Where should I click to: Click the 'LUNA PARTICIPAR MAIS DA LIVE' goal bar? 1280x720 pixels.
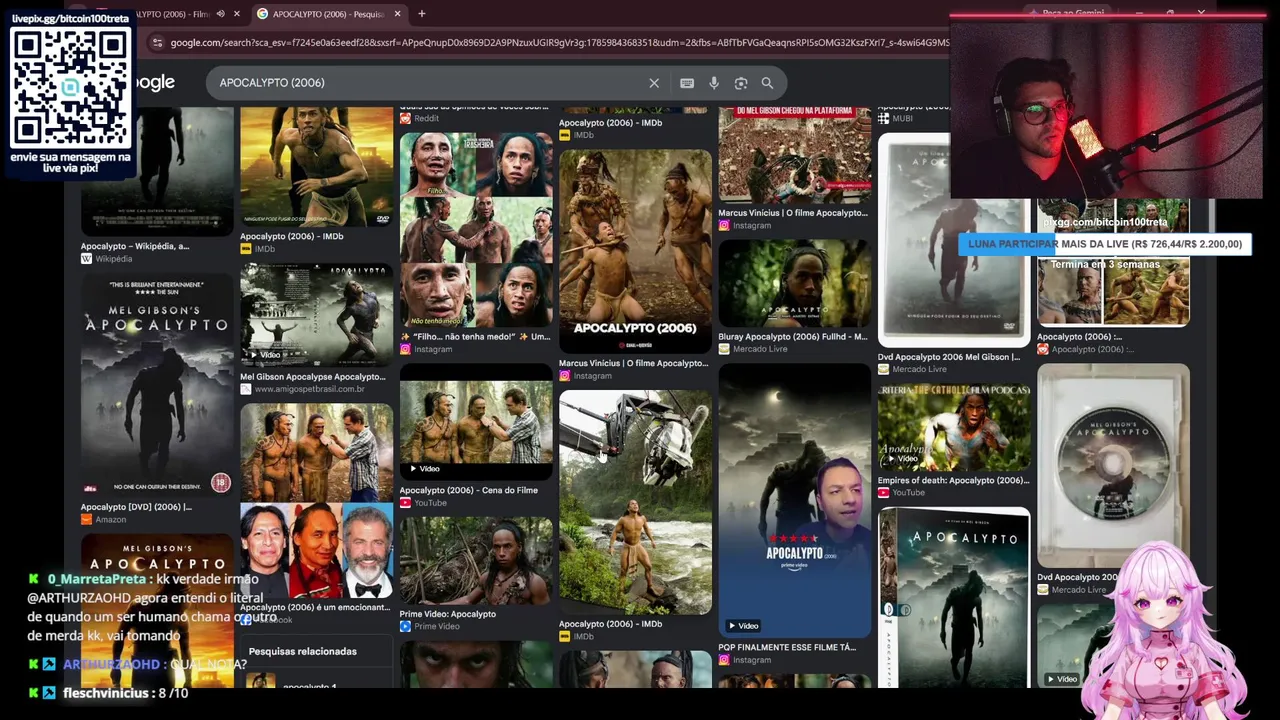1105,244
